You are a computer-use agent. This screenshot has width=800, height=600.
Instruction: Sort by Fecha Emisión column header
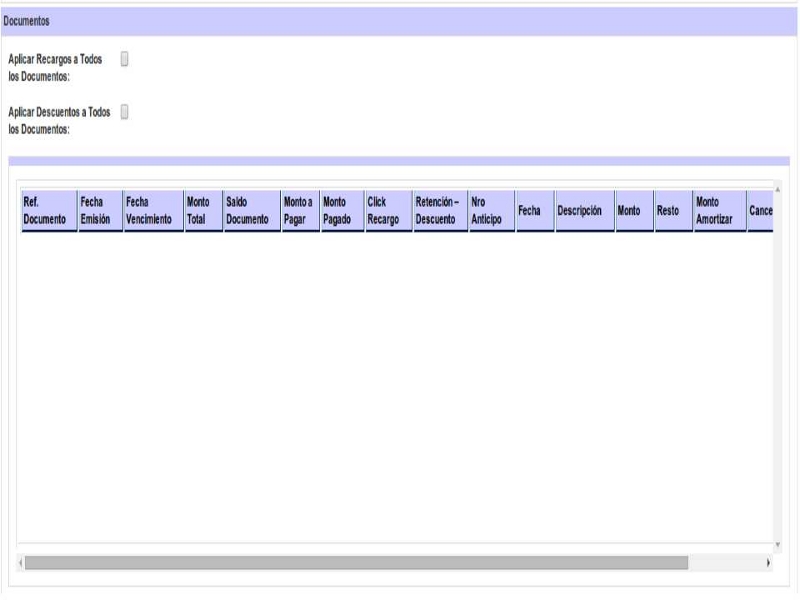[x=98, y=211]
